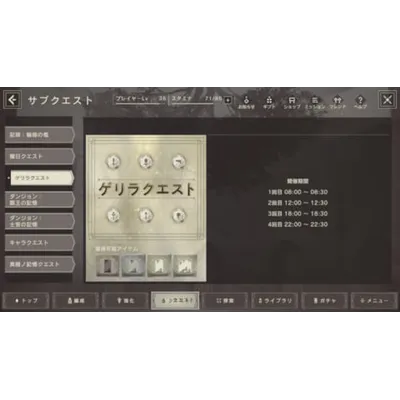Open the large ゲリラクエスト banner

146,189
